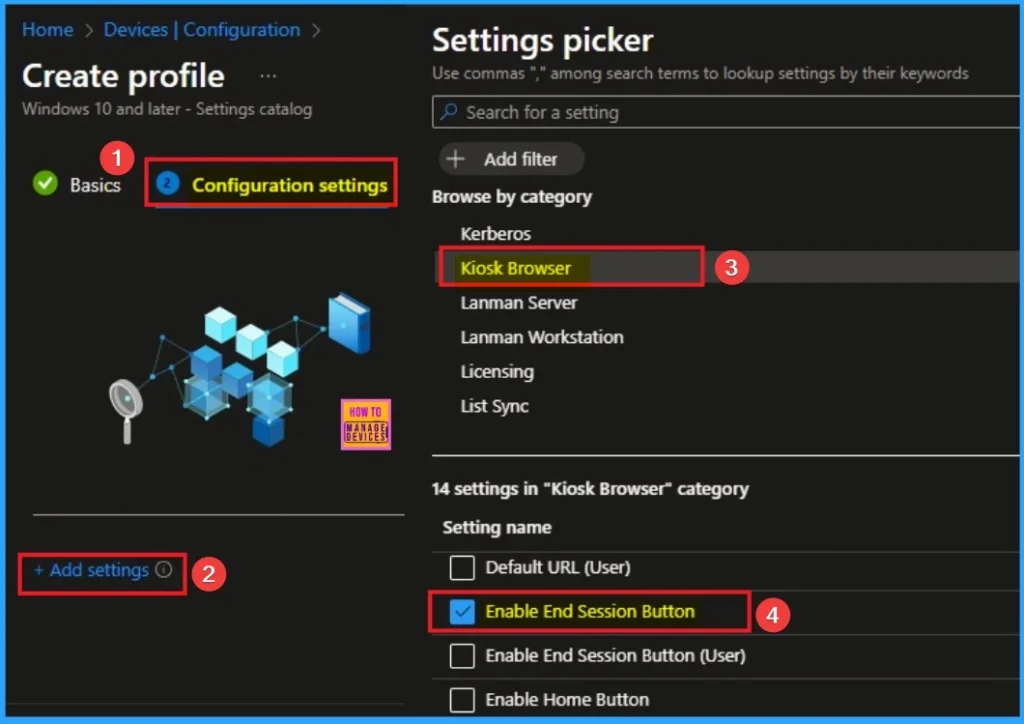Click the How To Manage Devices logo
This screenshot has height=724, width=1024.
click(365, 425)
